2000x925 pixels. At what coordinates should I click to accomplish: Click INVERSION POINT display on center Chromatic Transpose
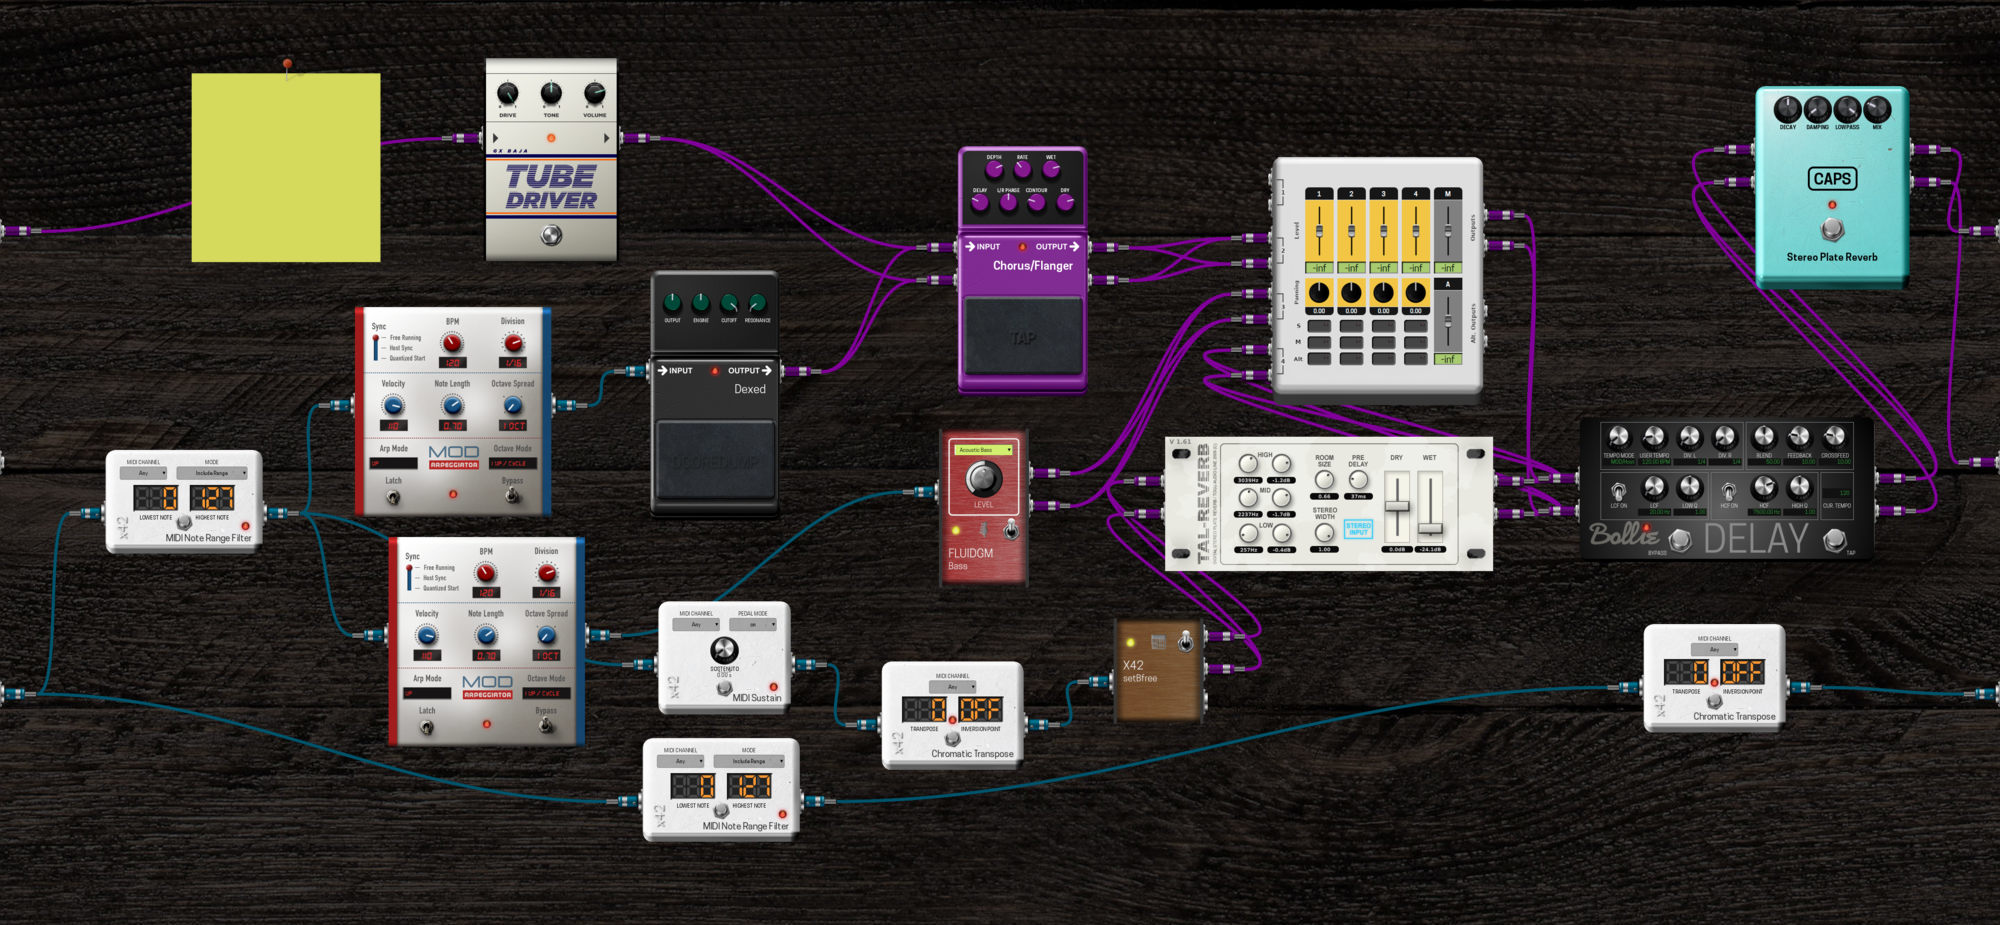pos(981,710)
